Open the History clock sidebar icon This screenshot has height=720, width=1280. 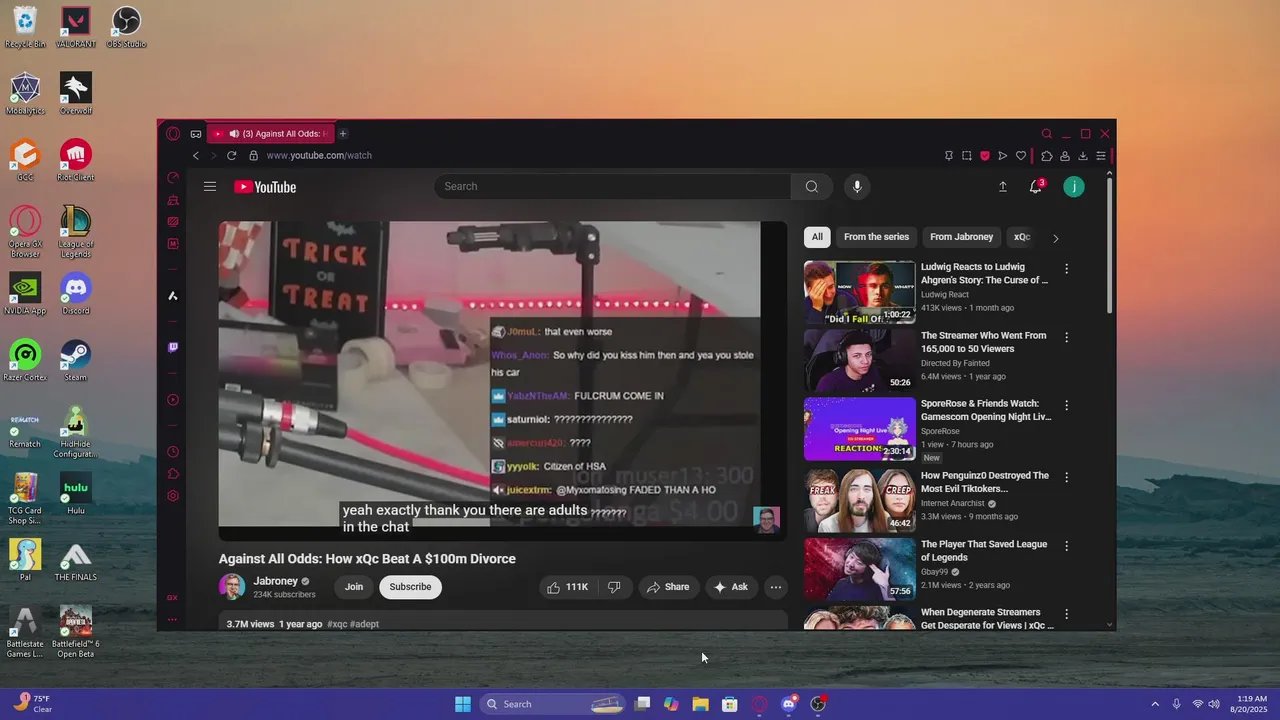(x=173, y=452)
